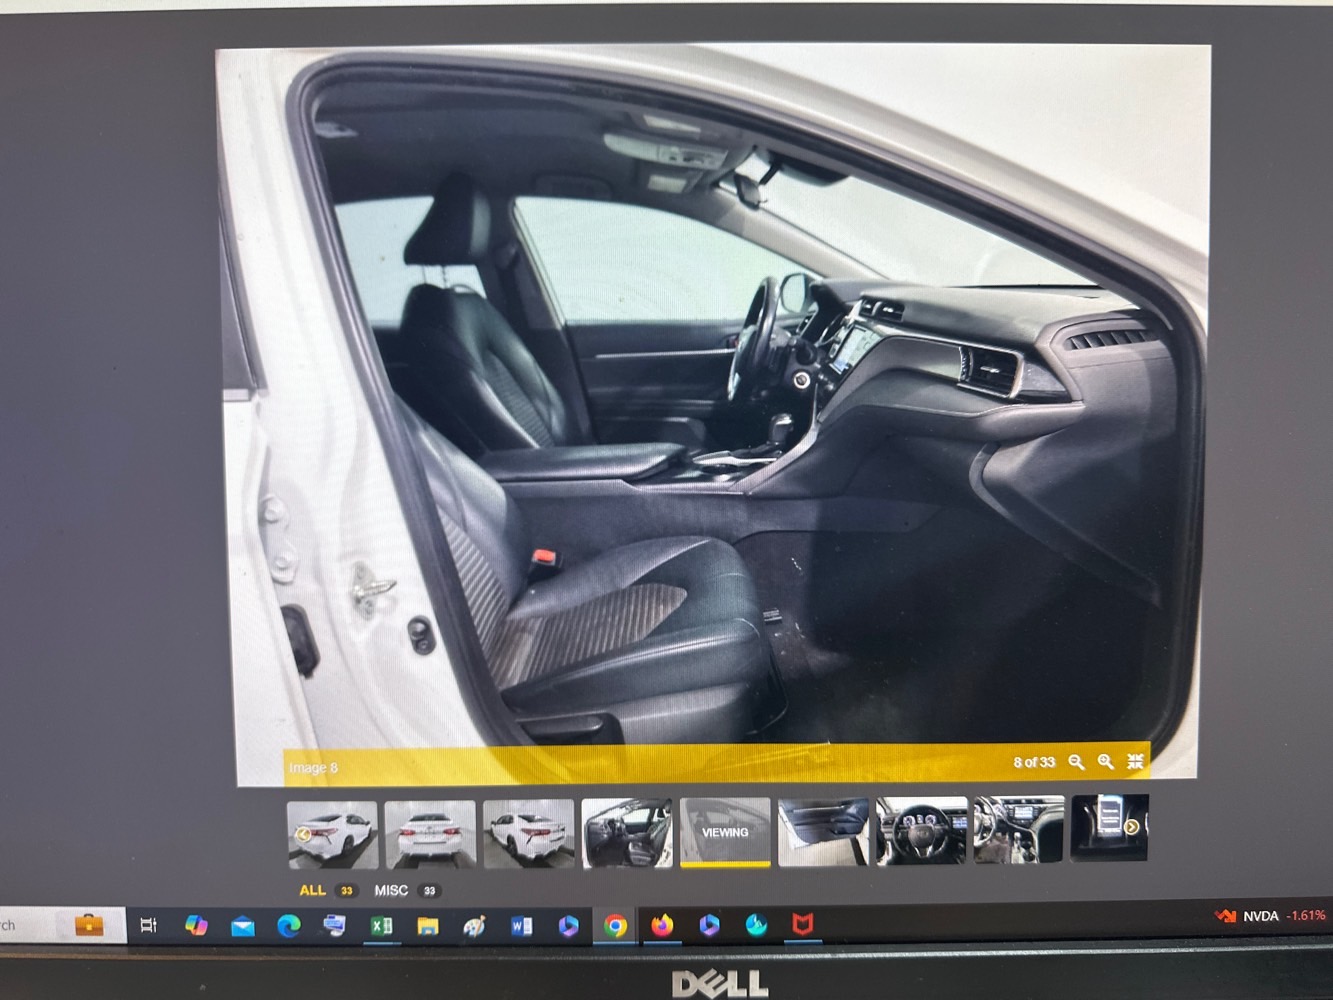Launch Microsoft Edge from the taskbar
The width and height of the screenshot is (1333, 1000).
point(289,926)
